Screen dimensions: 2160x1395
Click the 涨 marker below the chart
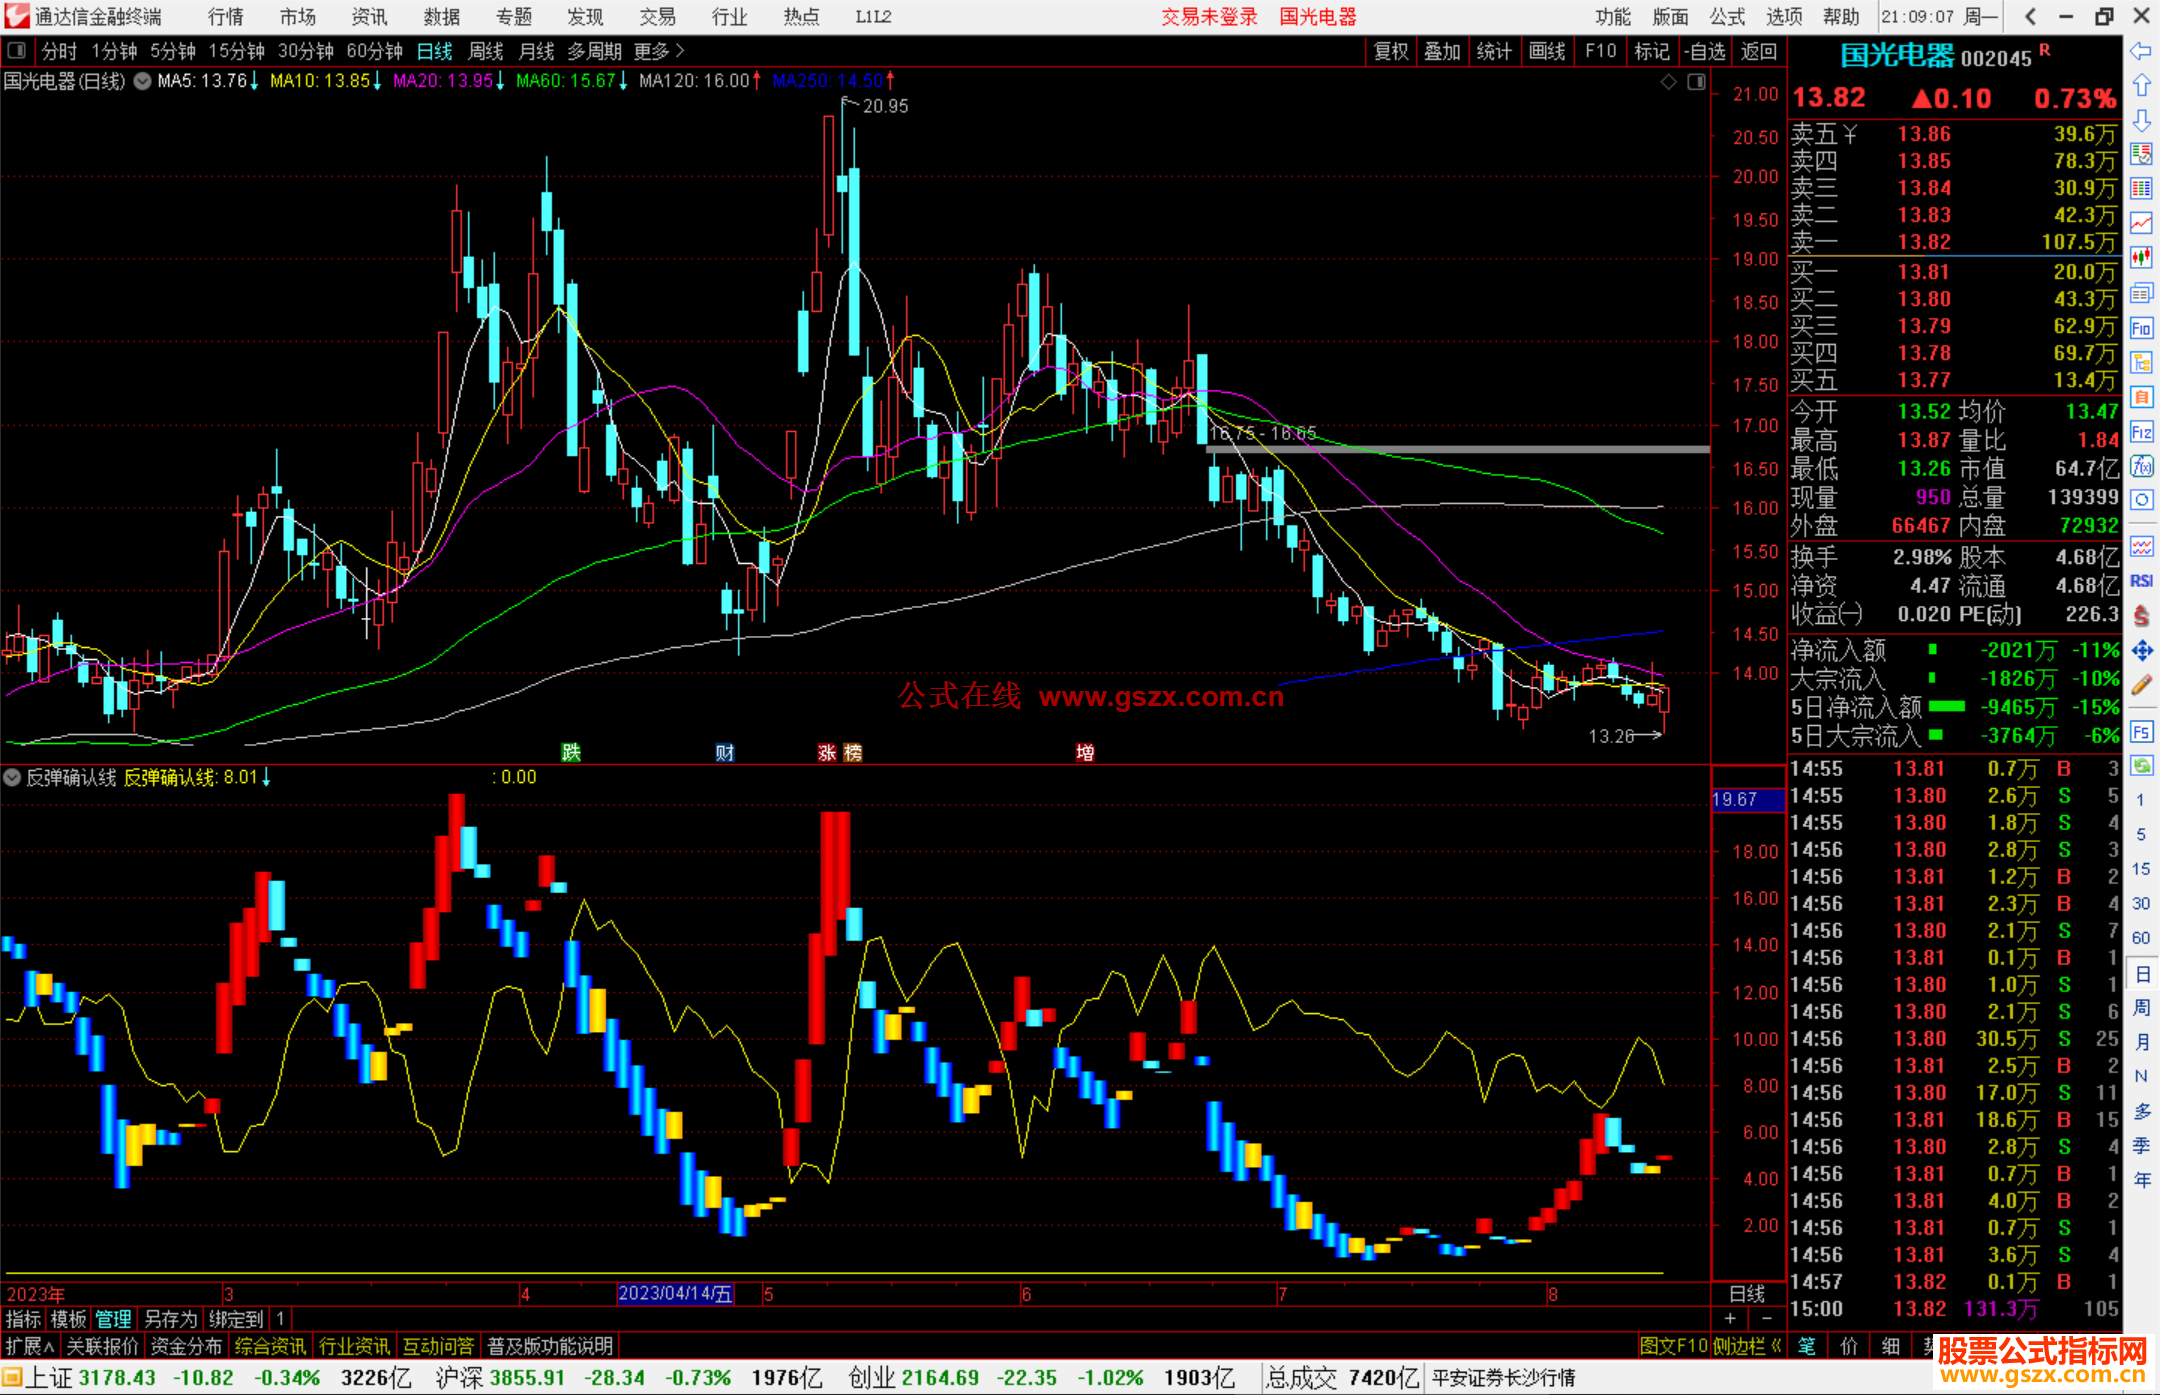(x=827, y=753)
